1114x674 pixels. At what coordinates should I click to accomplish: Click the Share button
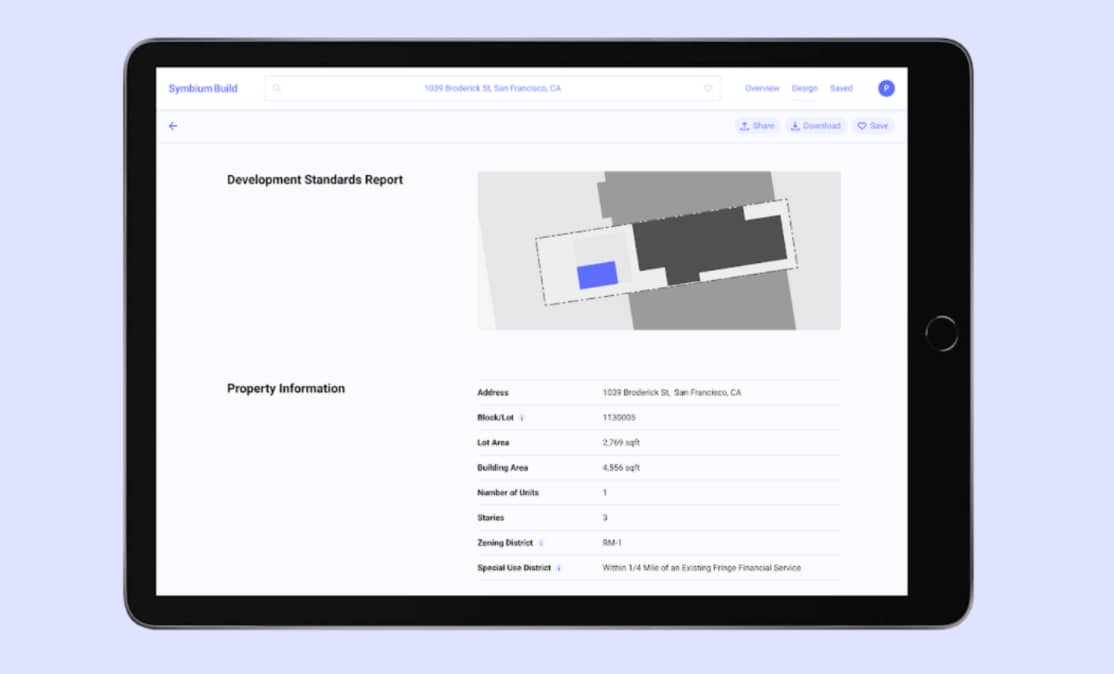(757, 126)
